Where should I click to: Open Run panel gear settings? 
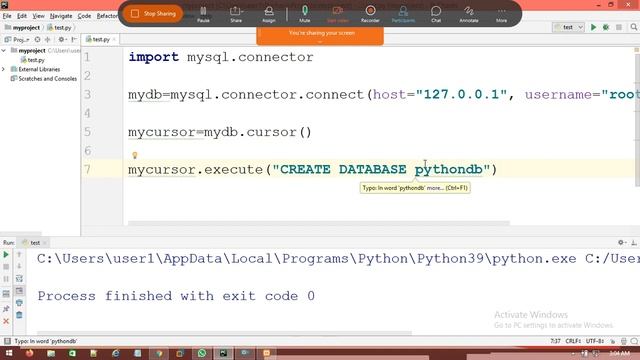pyautogui.click(x=622, y=243)
